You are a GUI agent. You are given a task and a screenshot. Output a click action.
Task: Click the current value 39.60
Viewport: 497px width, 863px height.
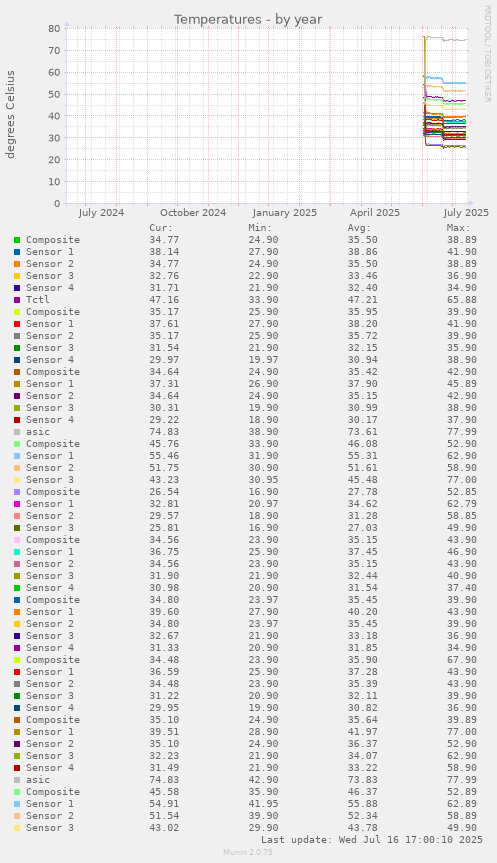click(164, 612)
